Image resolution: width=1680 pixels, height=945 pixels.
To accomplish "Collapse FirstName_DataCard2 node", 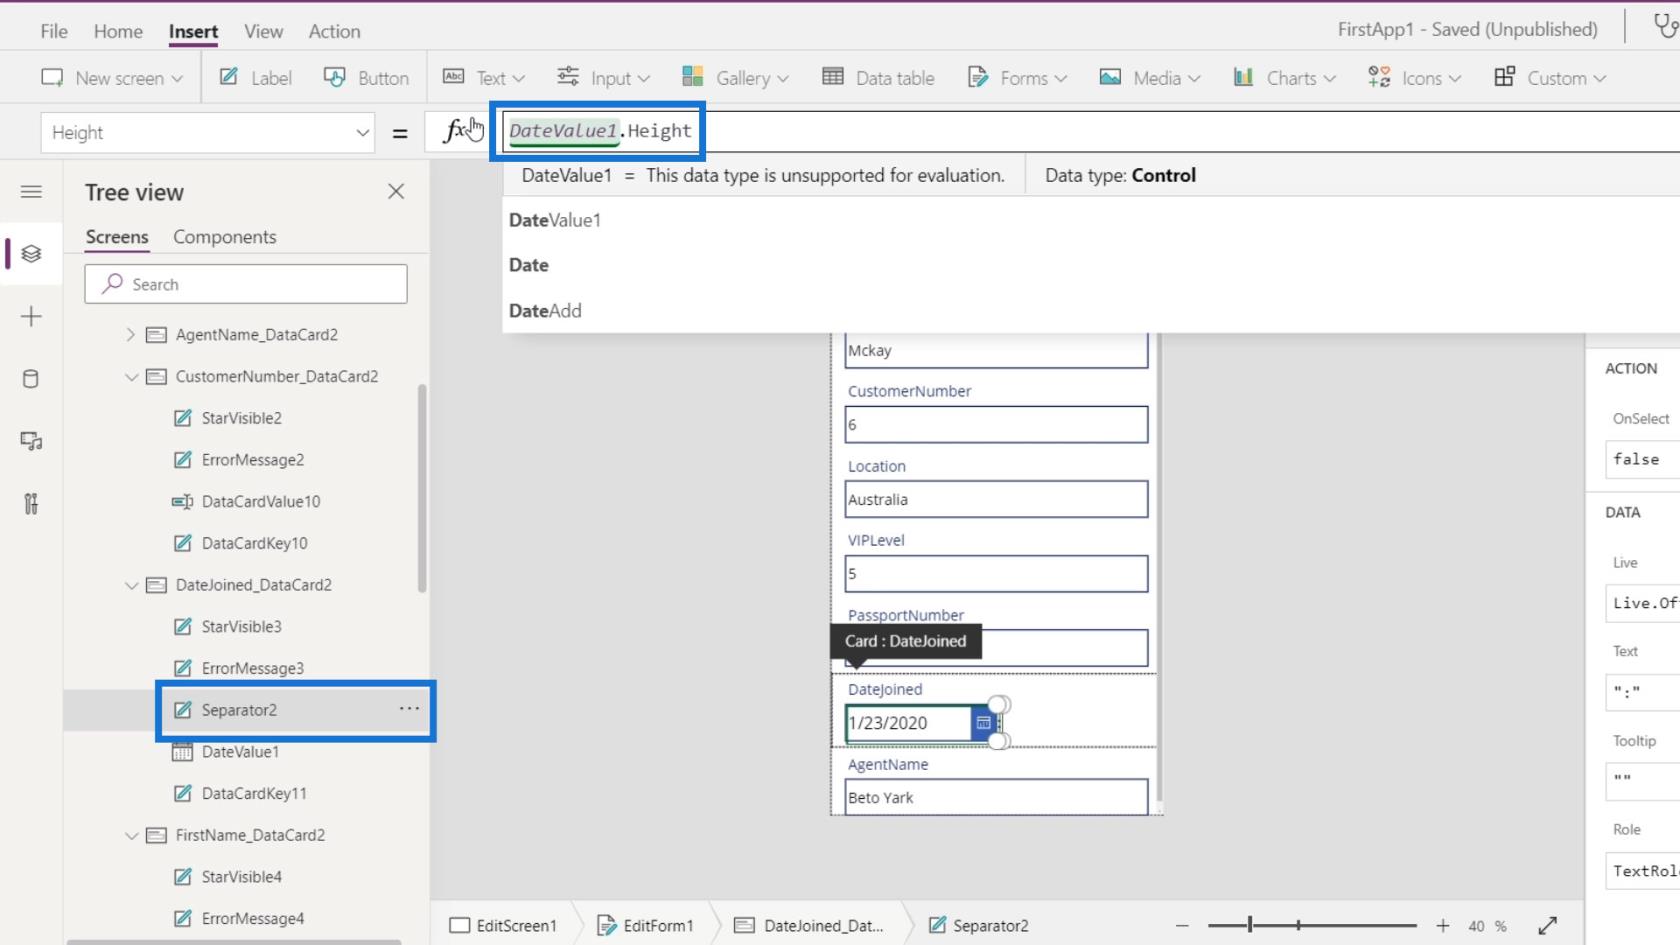I will [x=131, y=835].
